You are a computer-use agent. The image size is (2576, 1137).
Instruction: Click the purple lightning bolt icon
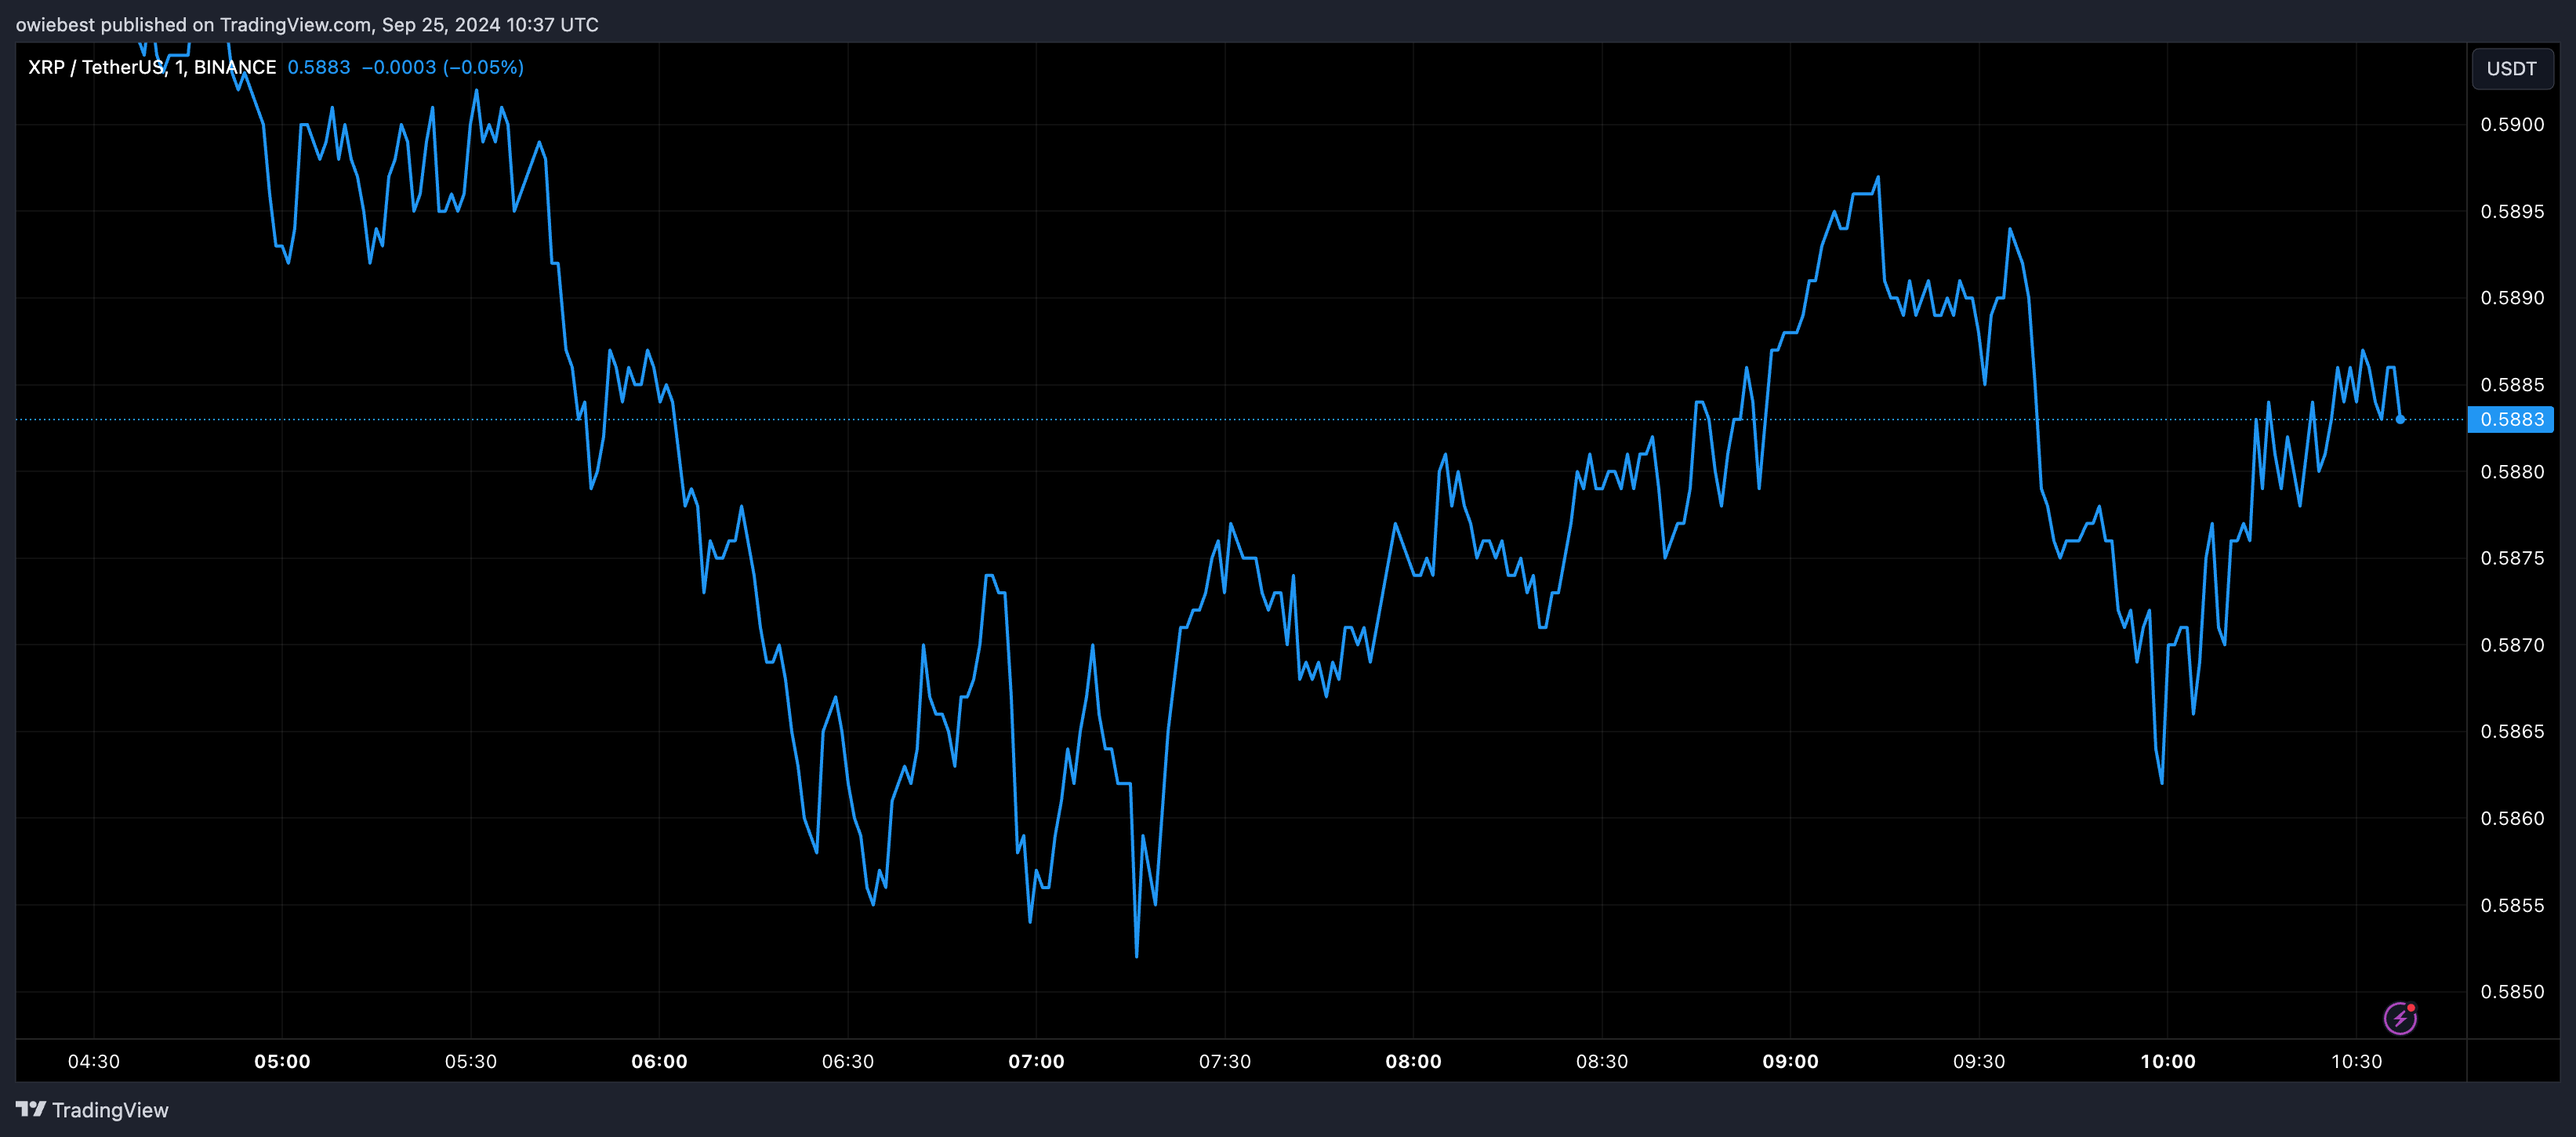pyautogui.click(x=2399, y=1018)
